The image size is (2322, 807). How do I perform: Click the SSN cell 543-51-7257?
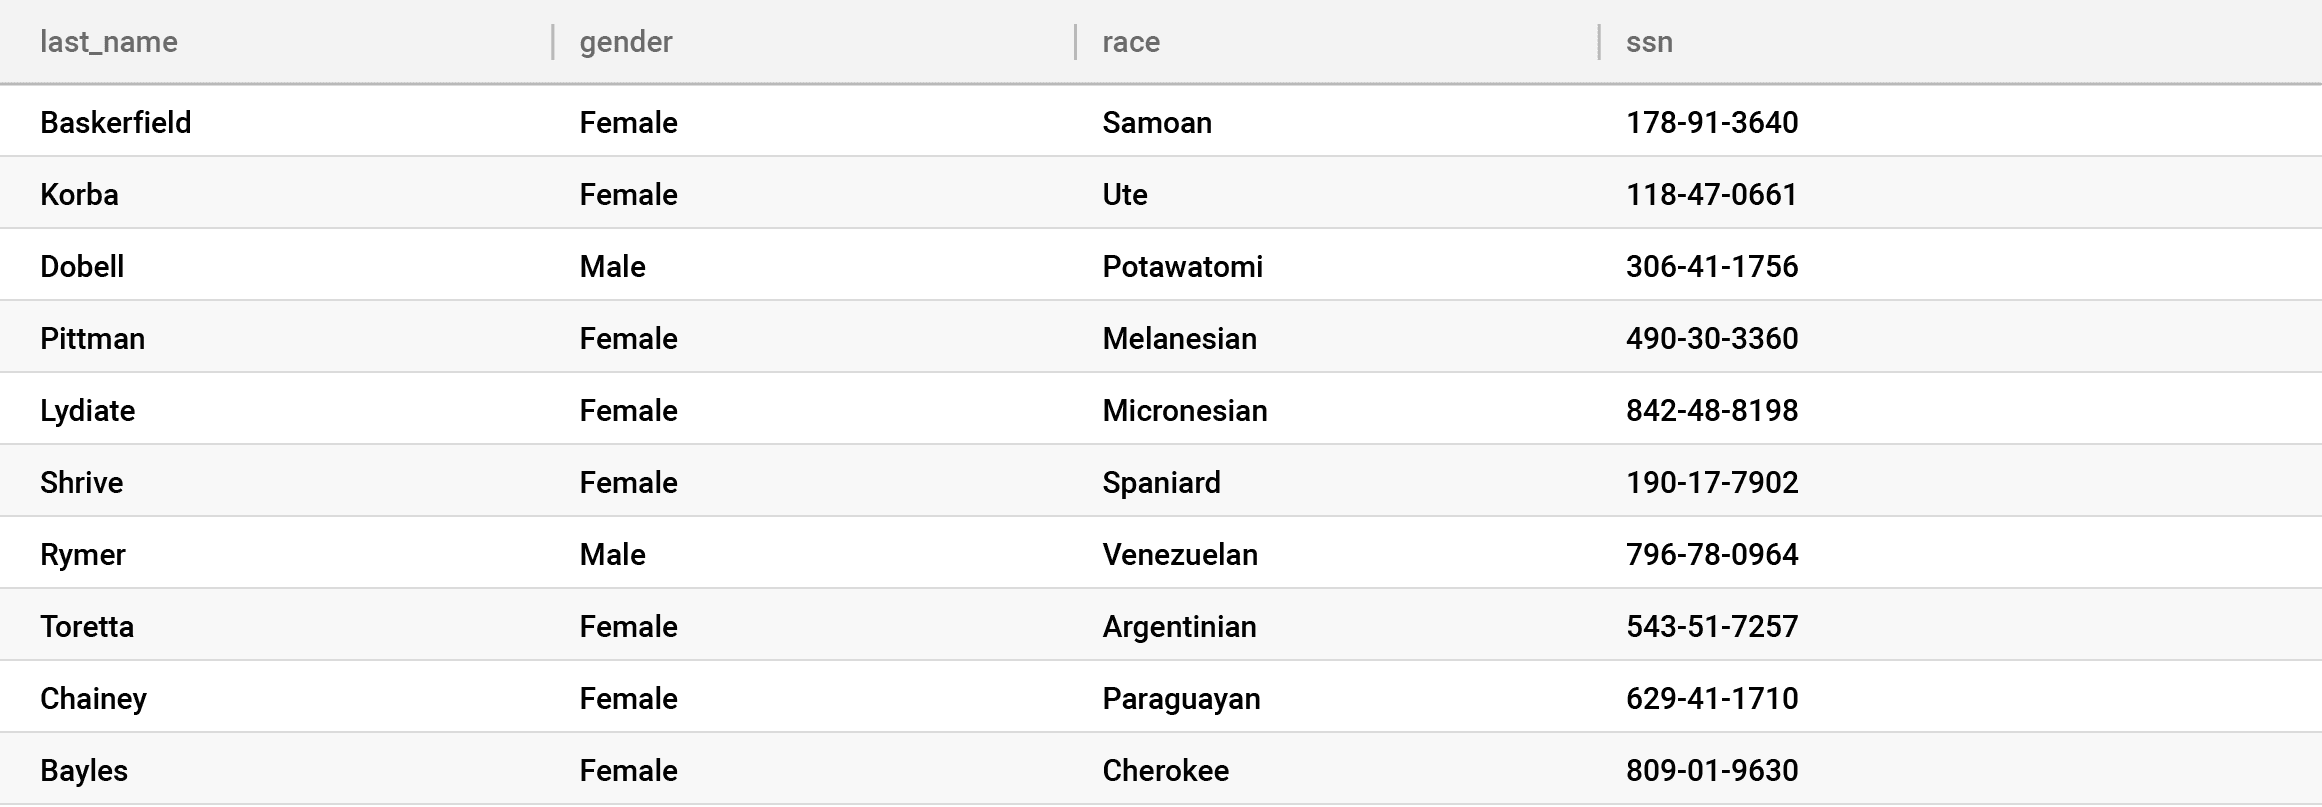pyautogui.click(x=1711, y=626)
